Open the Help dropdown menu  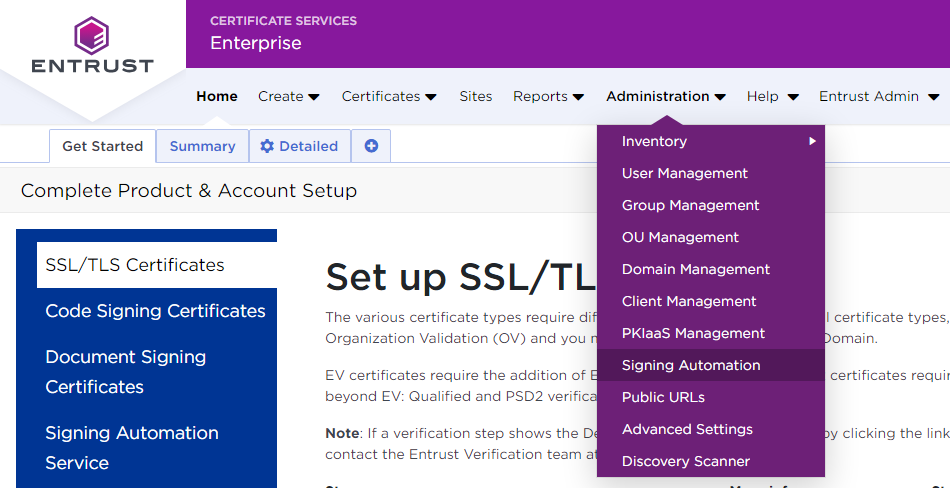click(772, 96)
